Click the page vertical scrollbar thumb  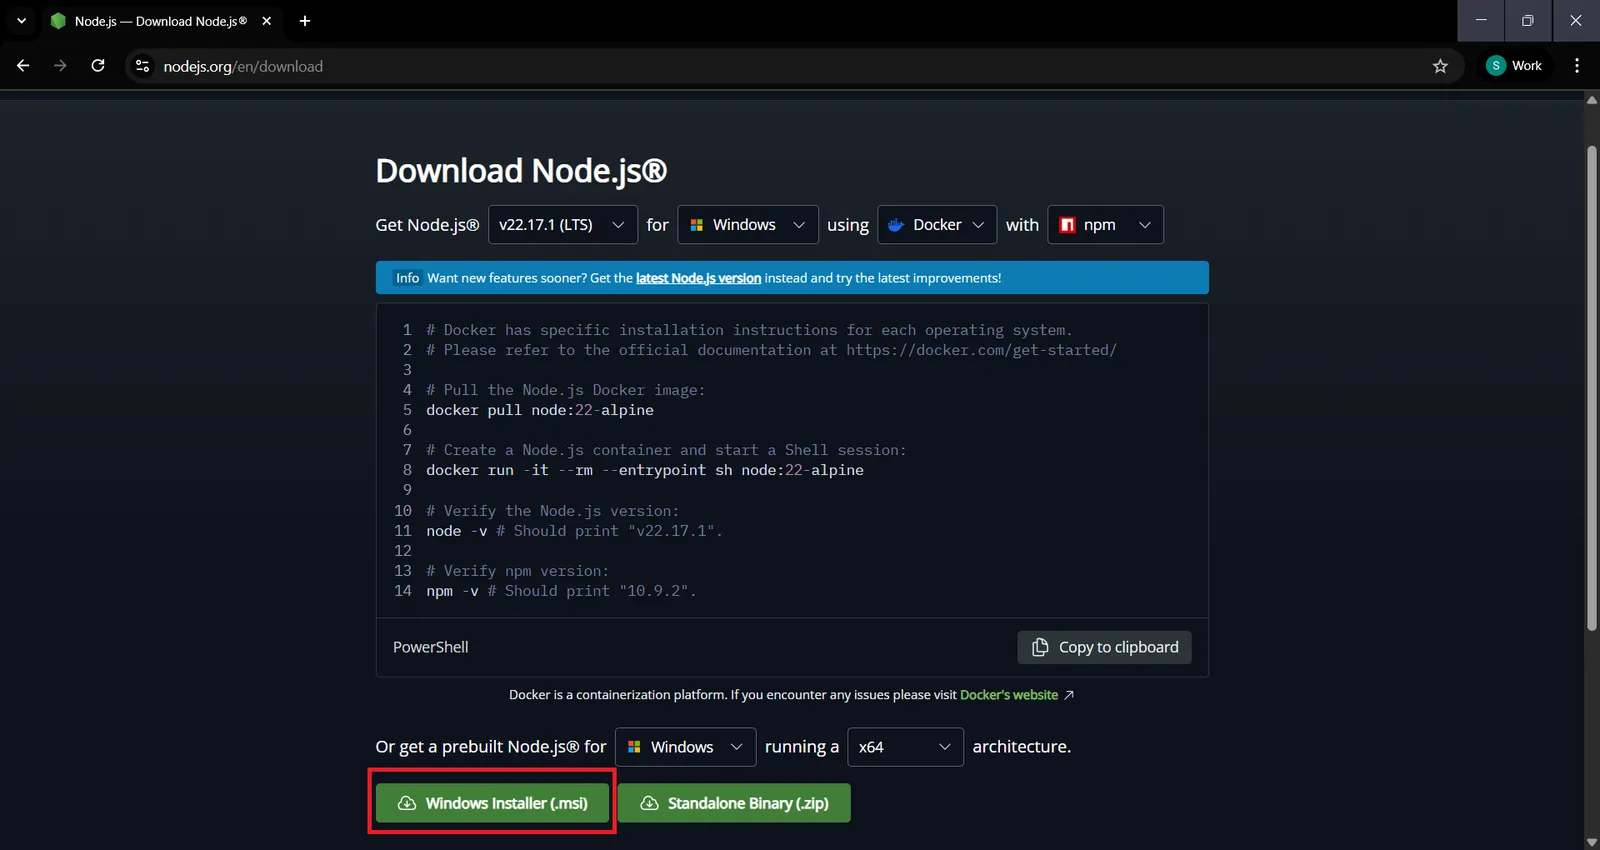point(1592,388)
